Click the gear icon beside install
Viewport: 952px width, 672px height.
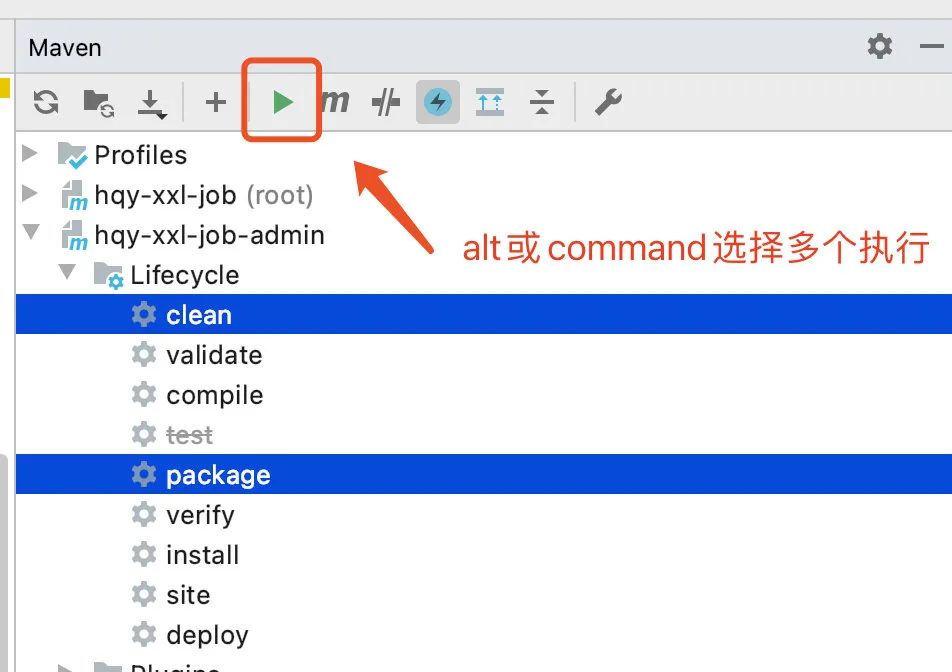(144, 555)
